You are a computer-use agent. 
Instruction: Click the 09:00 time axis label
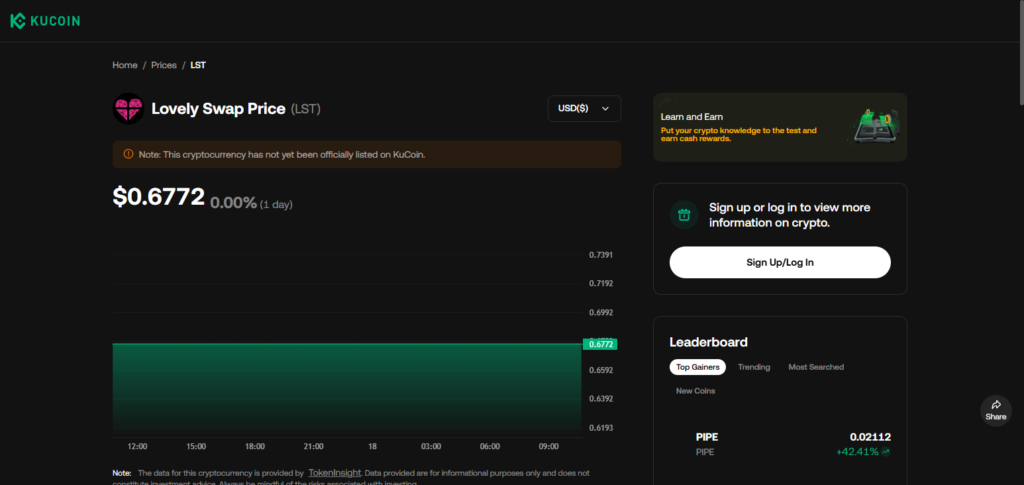point(549,446)
